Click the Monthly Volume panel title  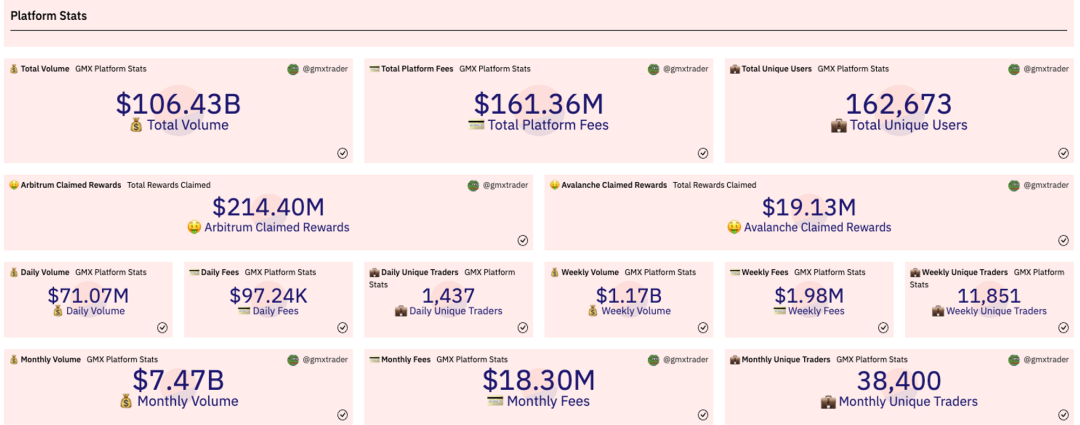50,359
